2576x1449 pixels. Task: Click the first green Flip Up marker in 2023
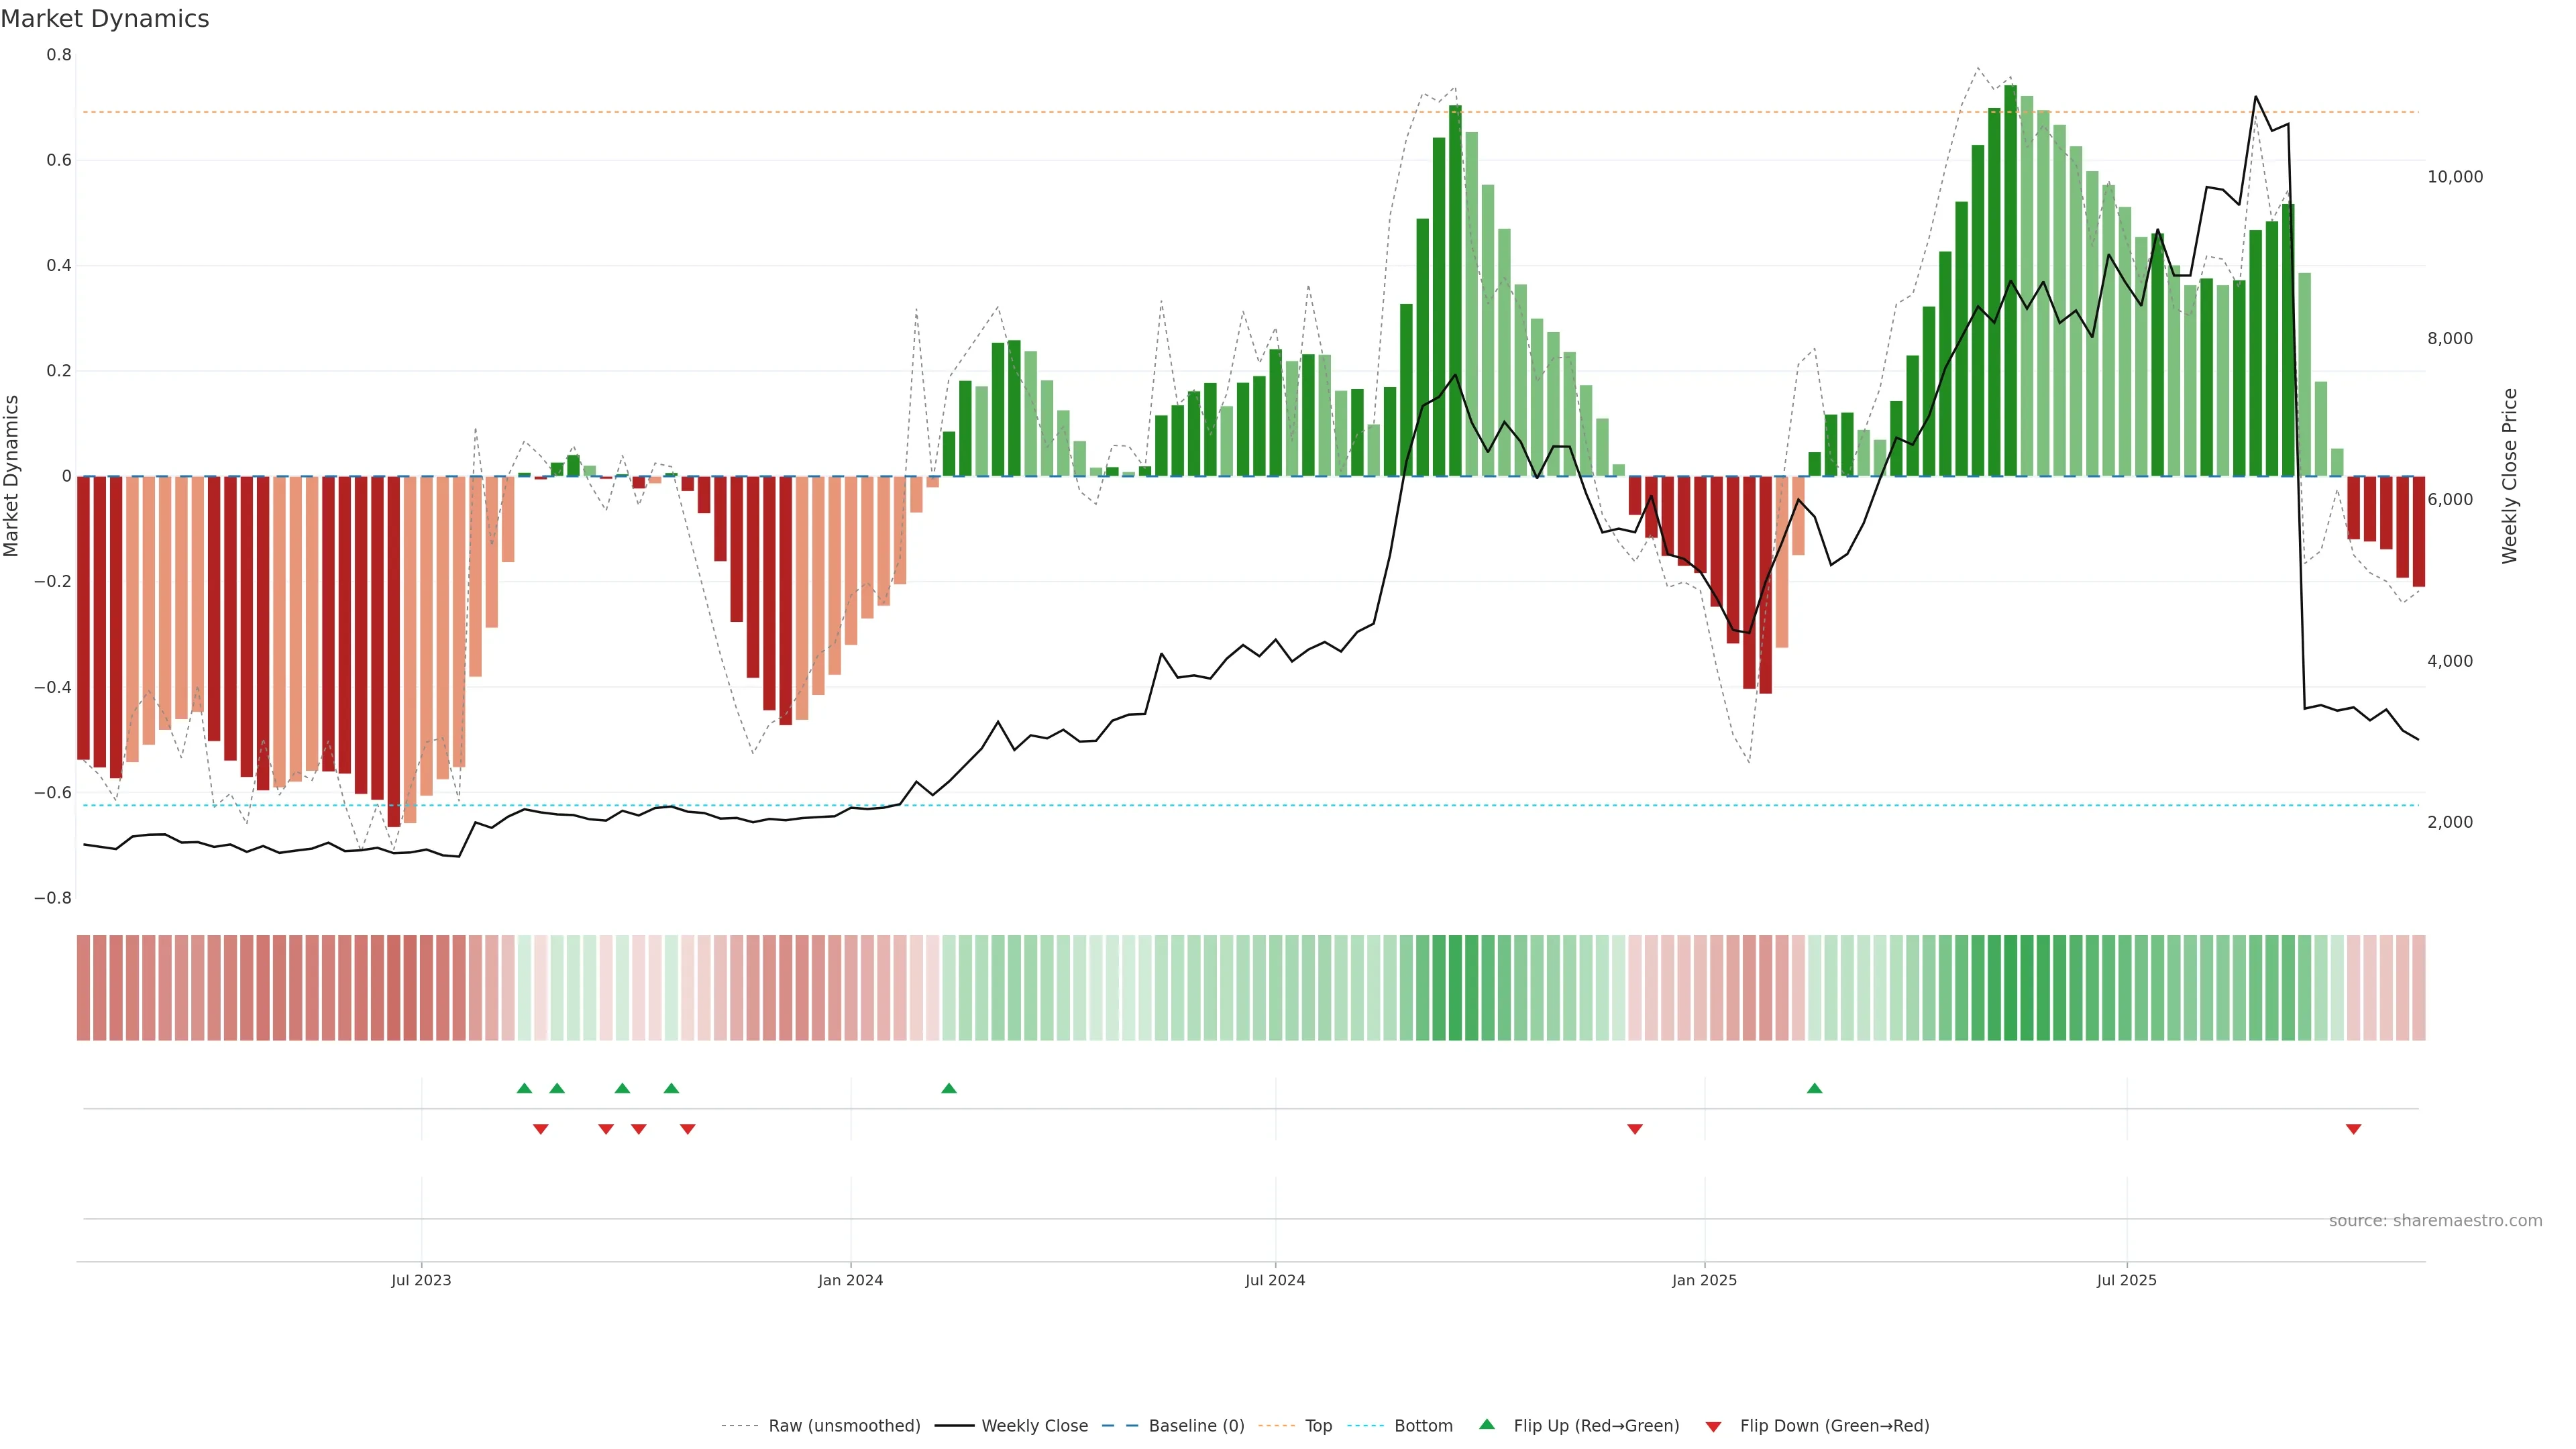tap(524, 1088)
